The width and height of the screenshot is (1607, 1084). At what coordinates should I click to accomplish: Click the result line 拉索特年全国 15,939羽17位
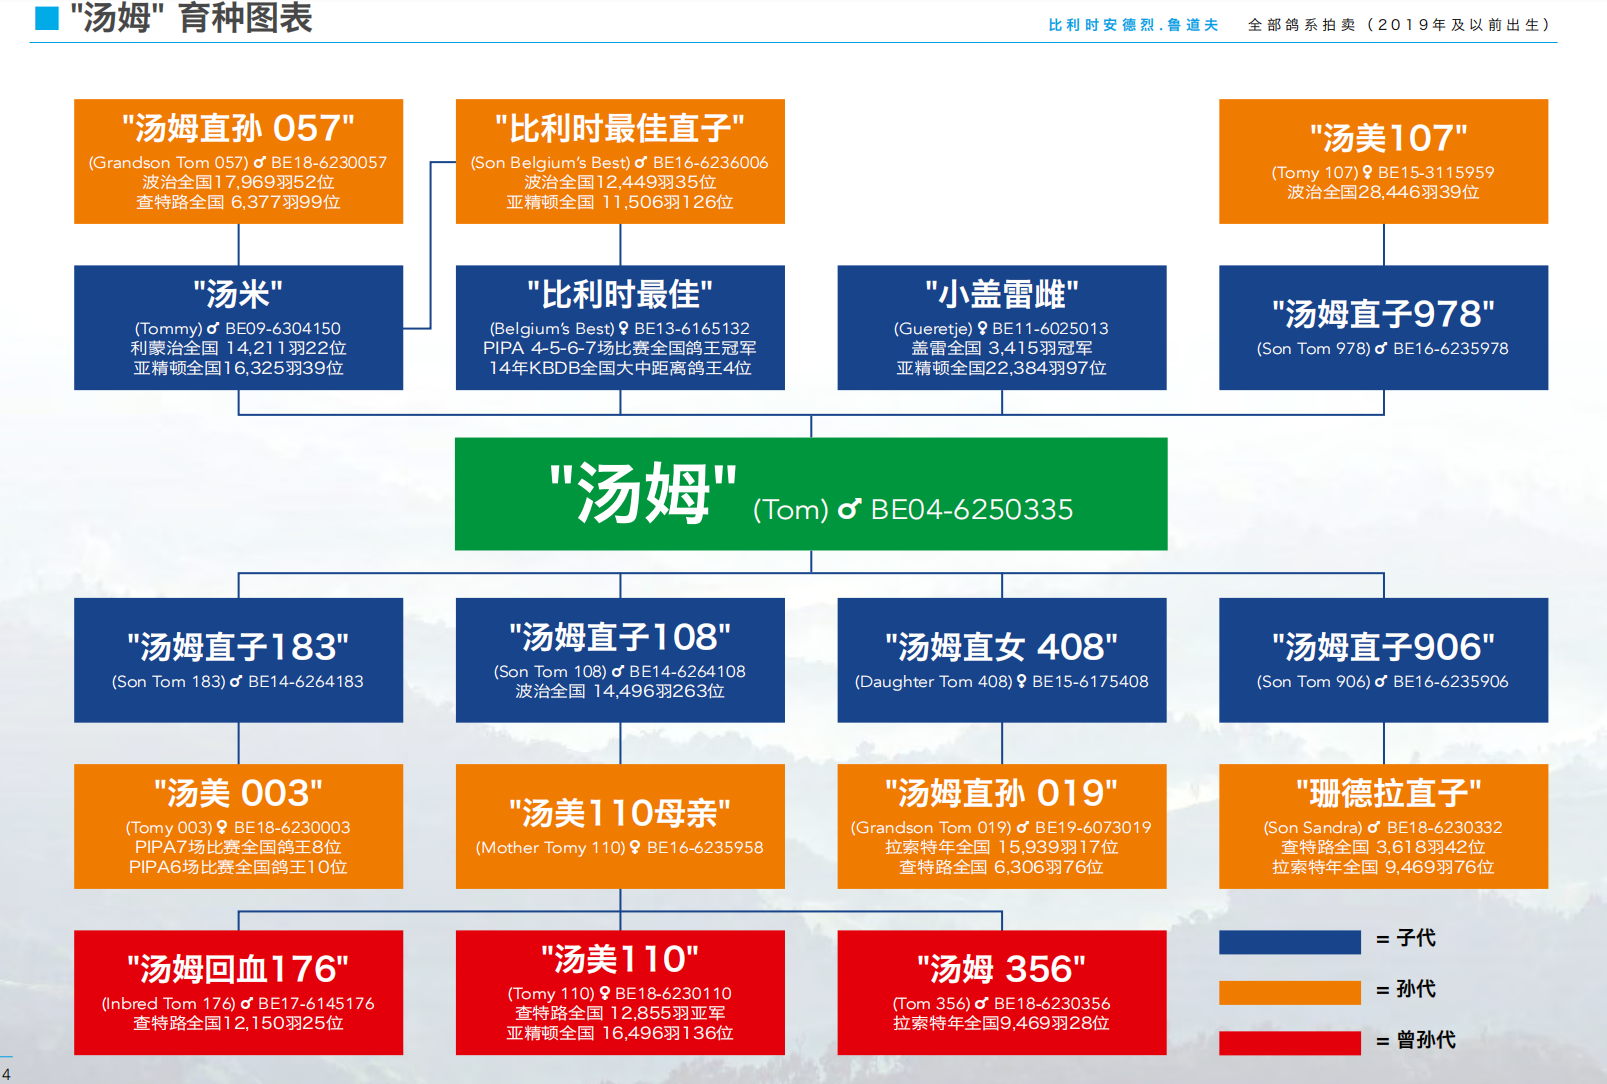pyautogui.click(x=1002, y=847)
